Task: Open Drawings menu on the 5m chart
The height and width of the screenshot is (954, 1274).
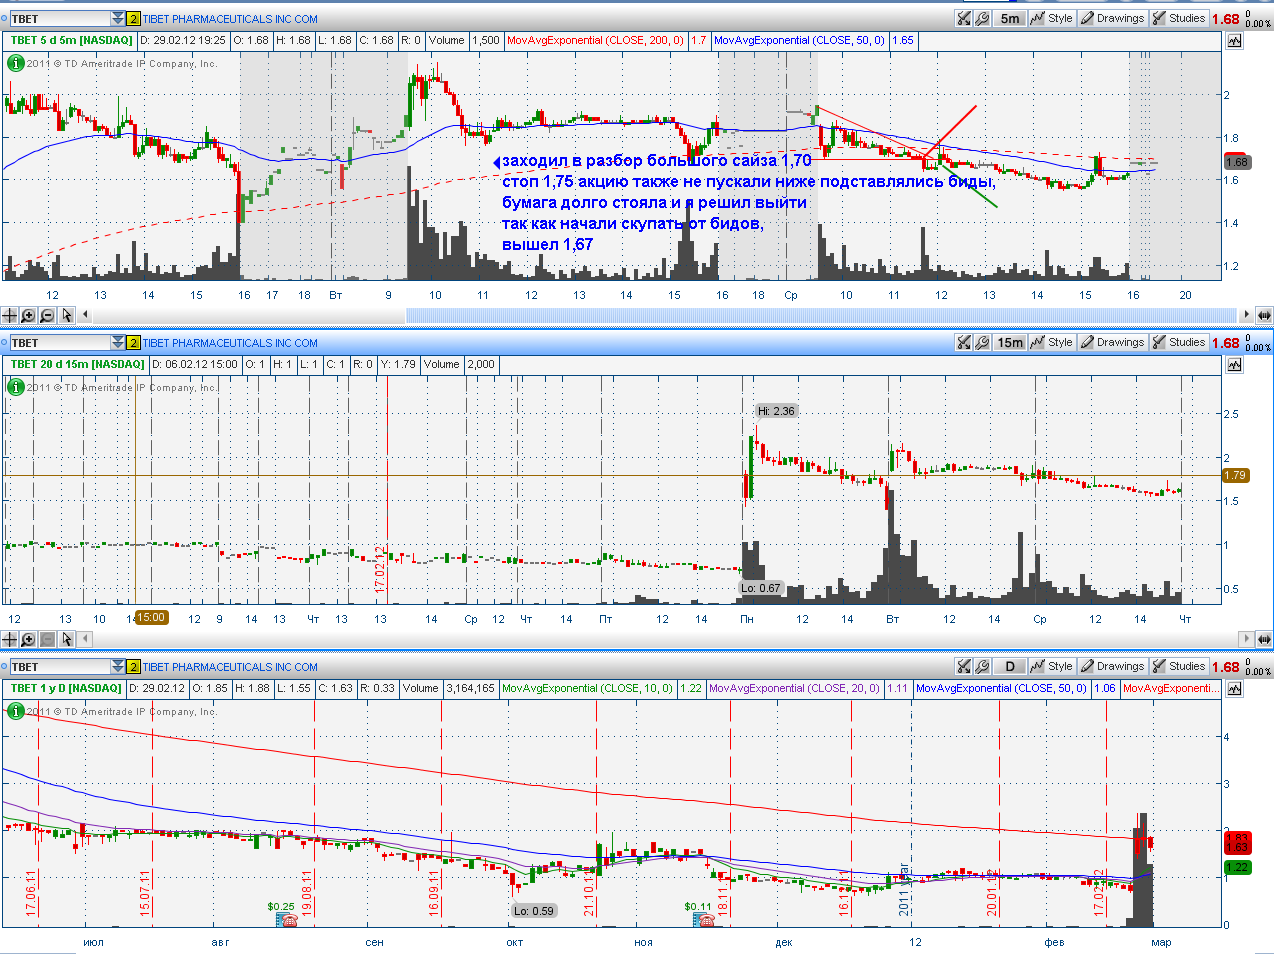Action: click(x=1112, y=18)
